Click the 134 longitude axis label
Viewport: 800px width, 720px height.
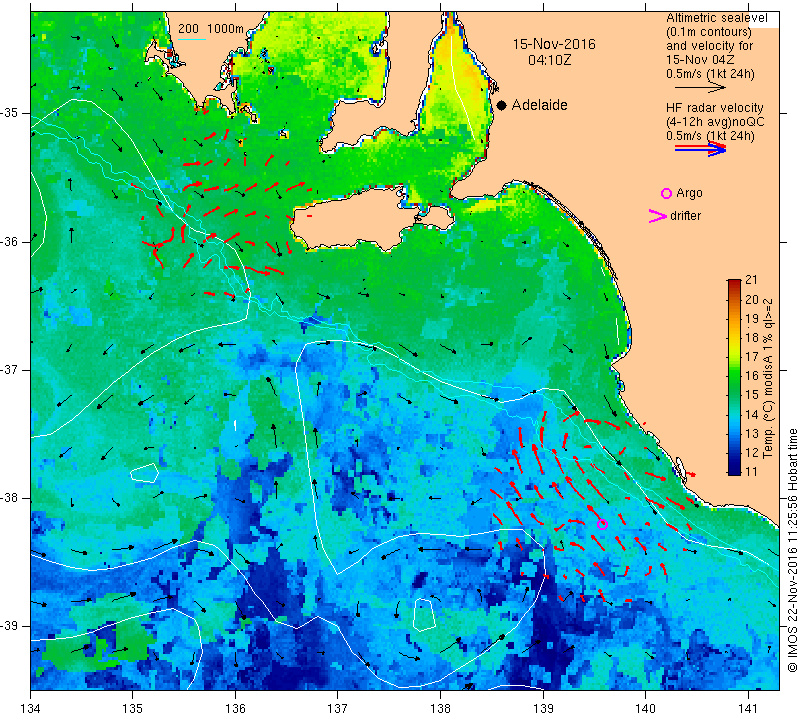click(31, 708)
